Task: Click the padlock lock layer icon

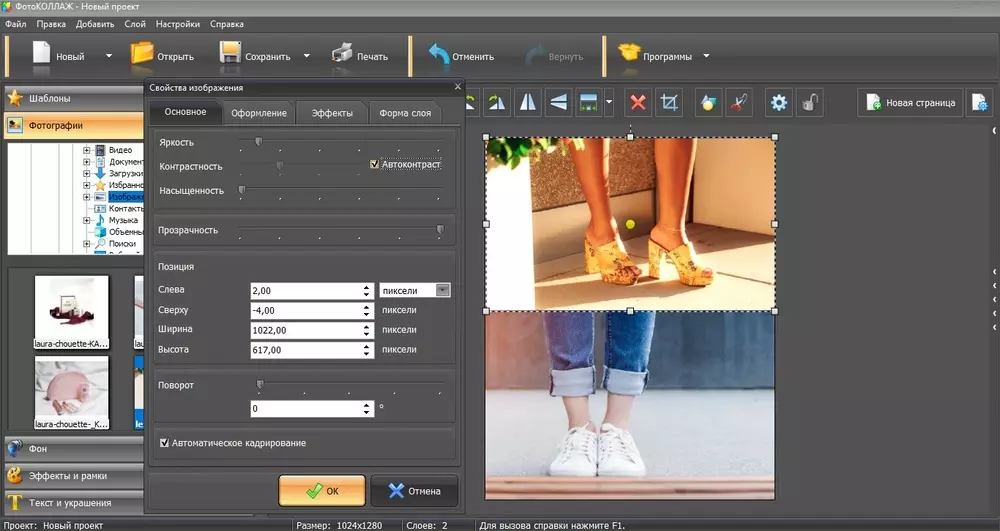Action: [x=811, y=102]
